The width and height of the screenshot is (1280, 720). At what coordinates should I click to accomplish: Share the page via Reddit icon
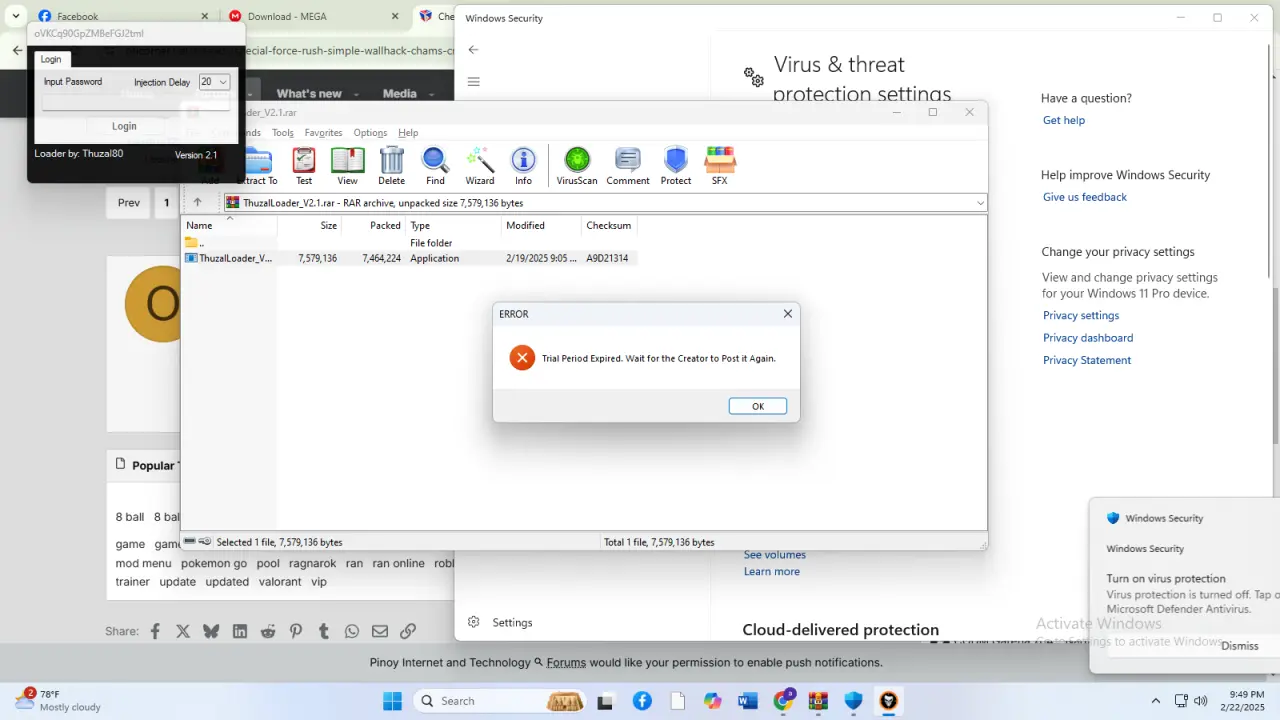click(268, 631)
